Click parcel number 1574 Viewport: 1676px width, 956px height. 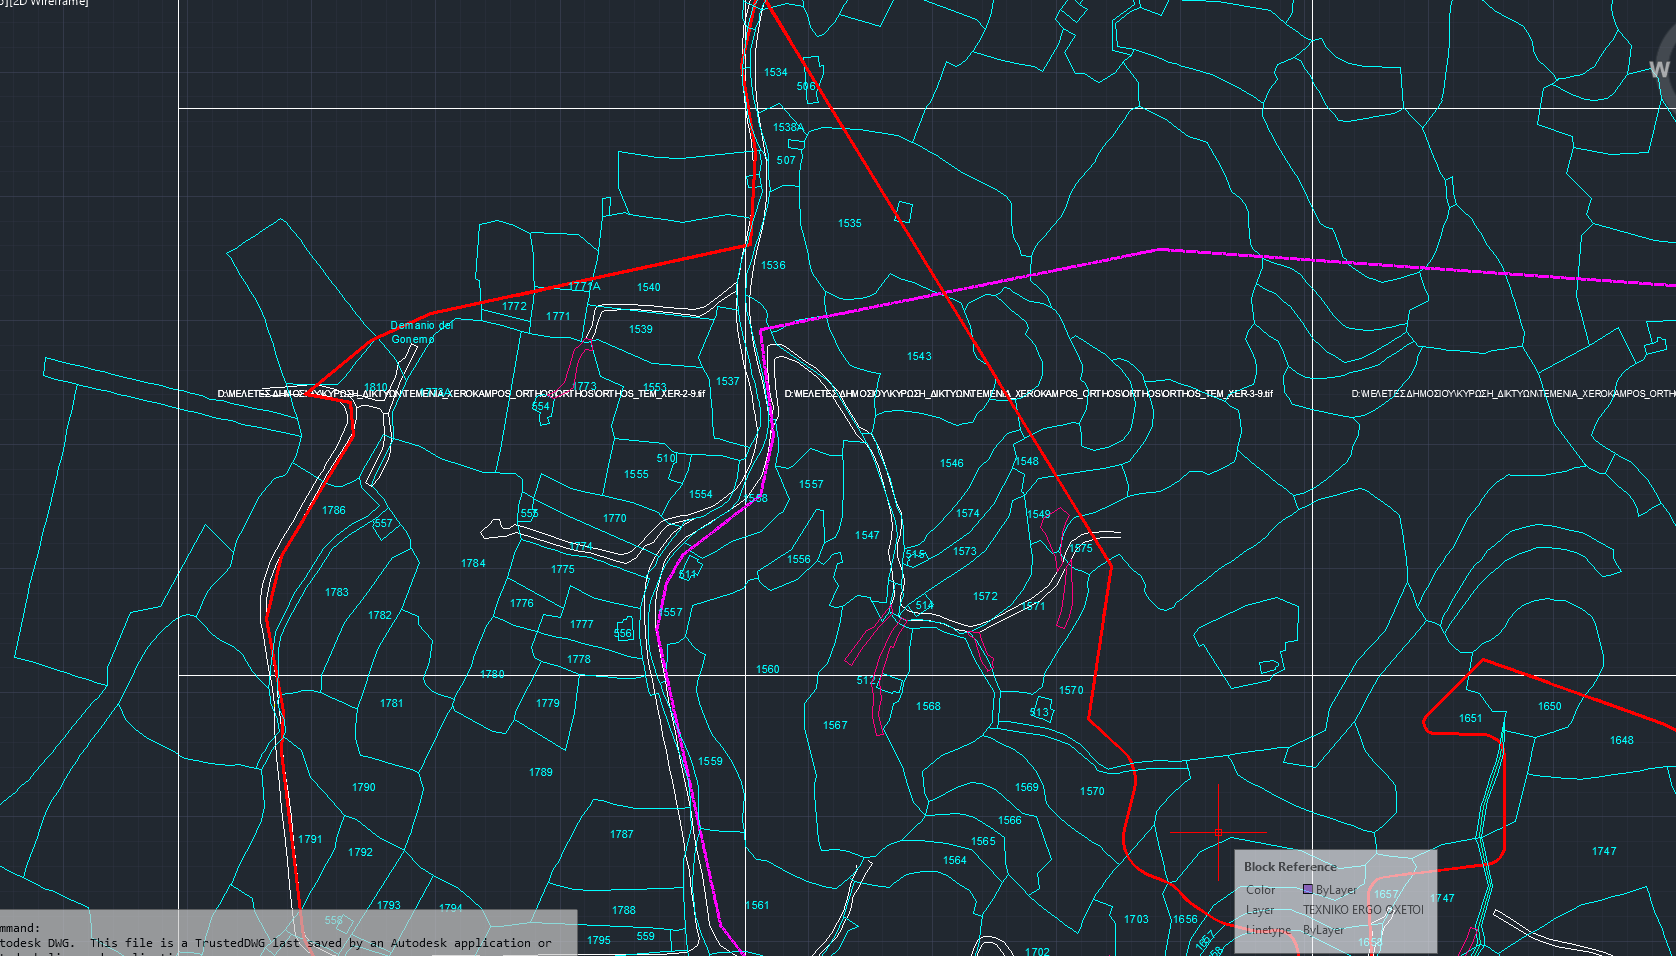click(x=967, y=514)
